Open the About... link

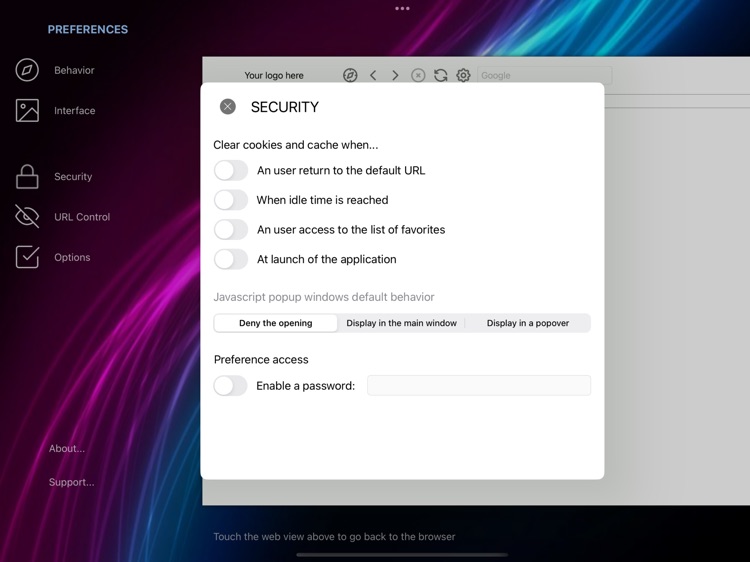coord(66,448)
